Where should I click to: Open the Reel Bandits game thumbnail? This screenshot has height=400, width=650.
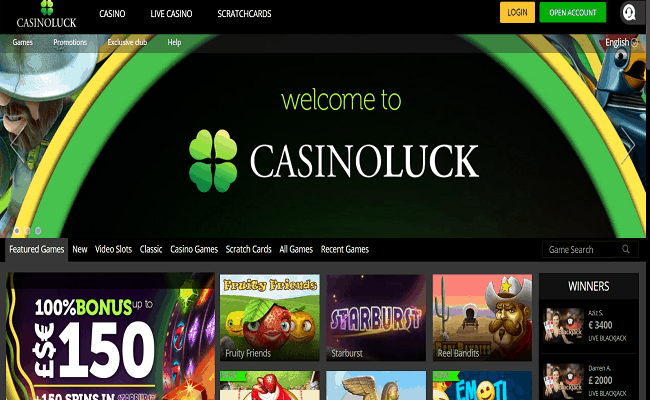pos(482,318)
